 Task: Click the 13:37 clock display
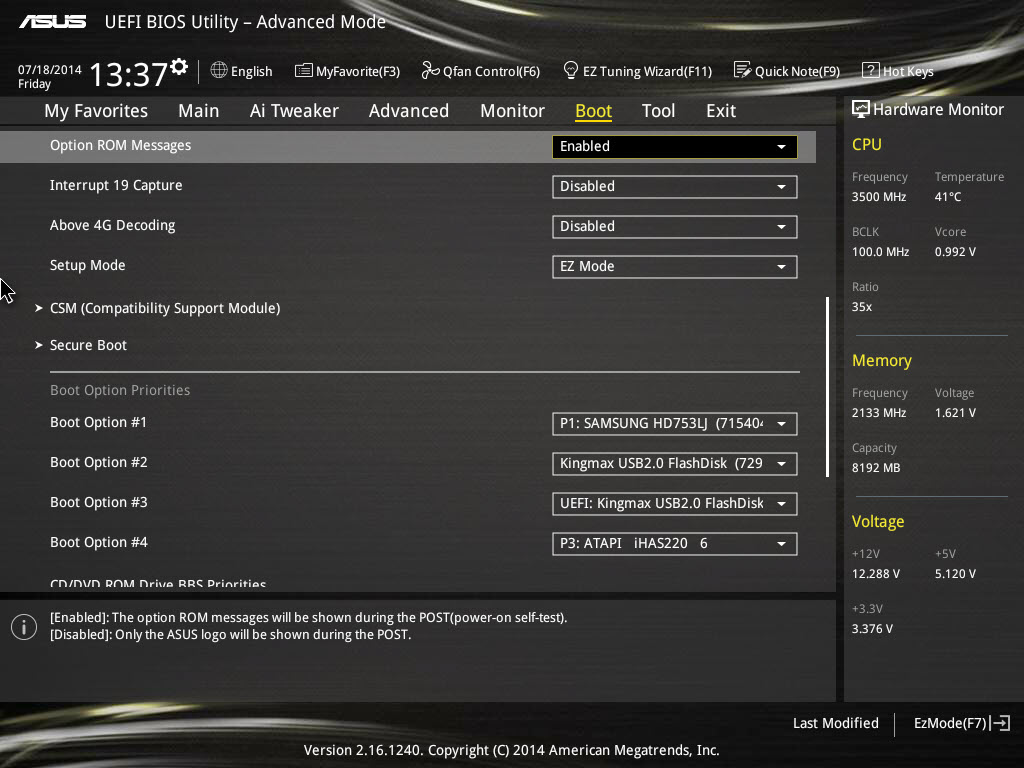tap(129, 74)
